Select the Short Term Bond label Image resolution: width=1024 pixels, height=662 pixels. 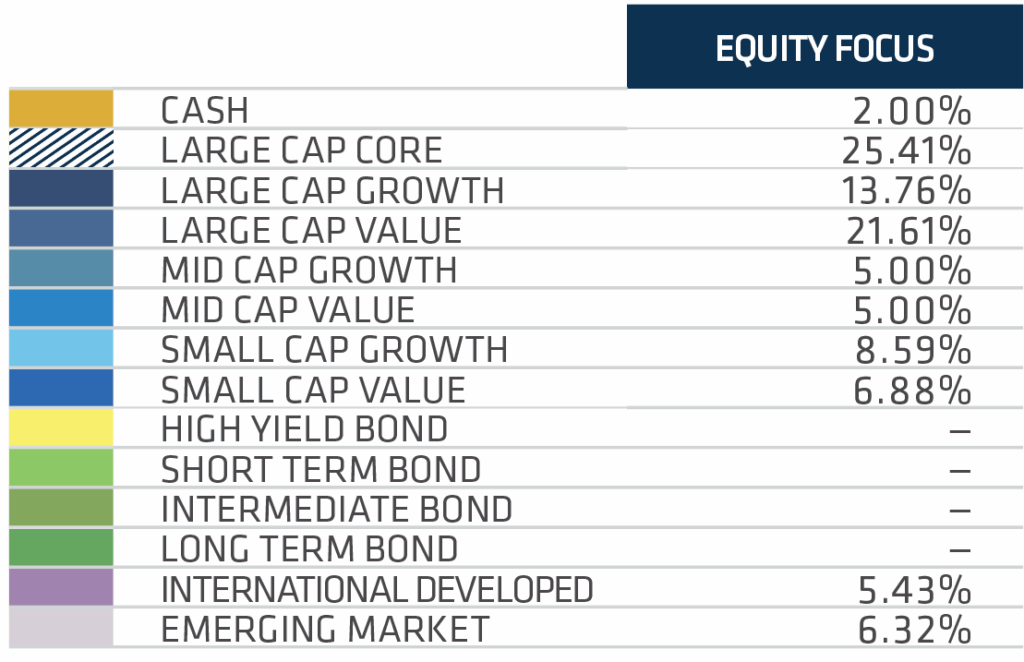[320, 469]
